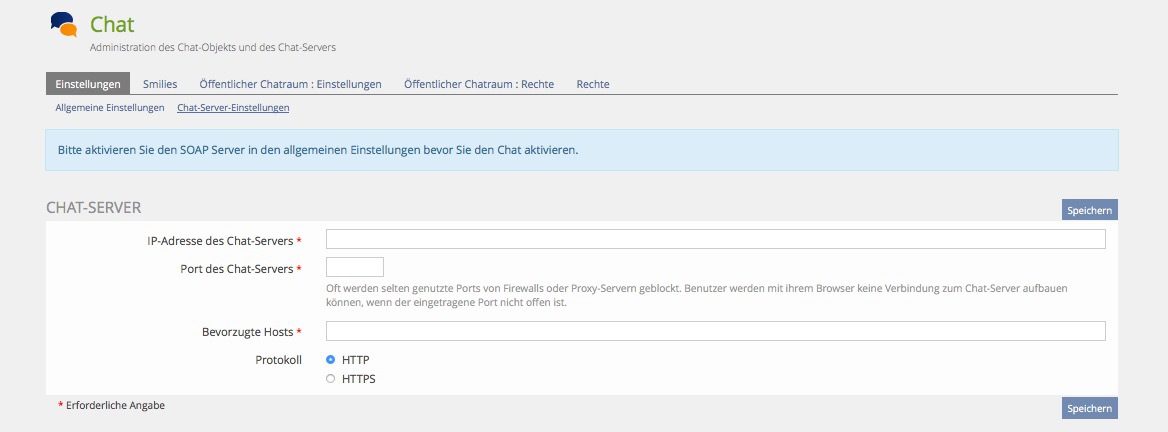Click the Protokoll label
1168x432 pixels.
(x=278, y=359)
